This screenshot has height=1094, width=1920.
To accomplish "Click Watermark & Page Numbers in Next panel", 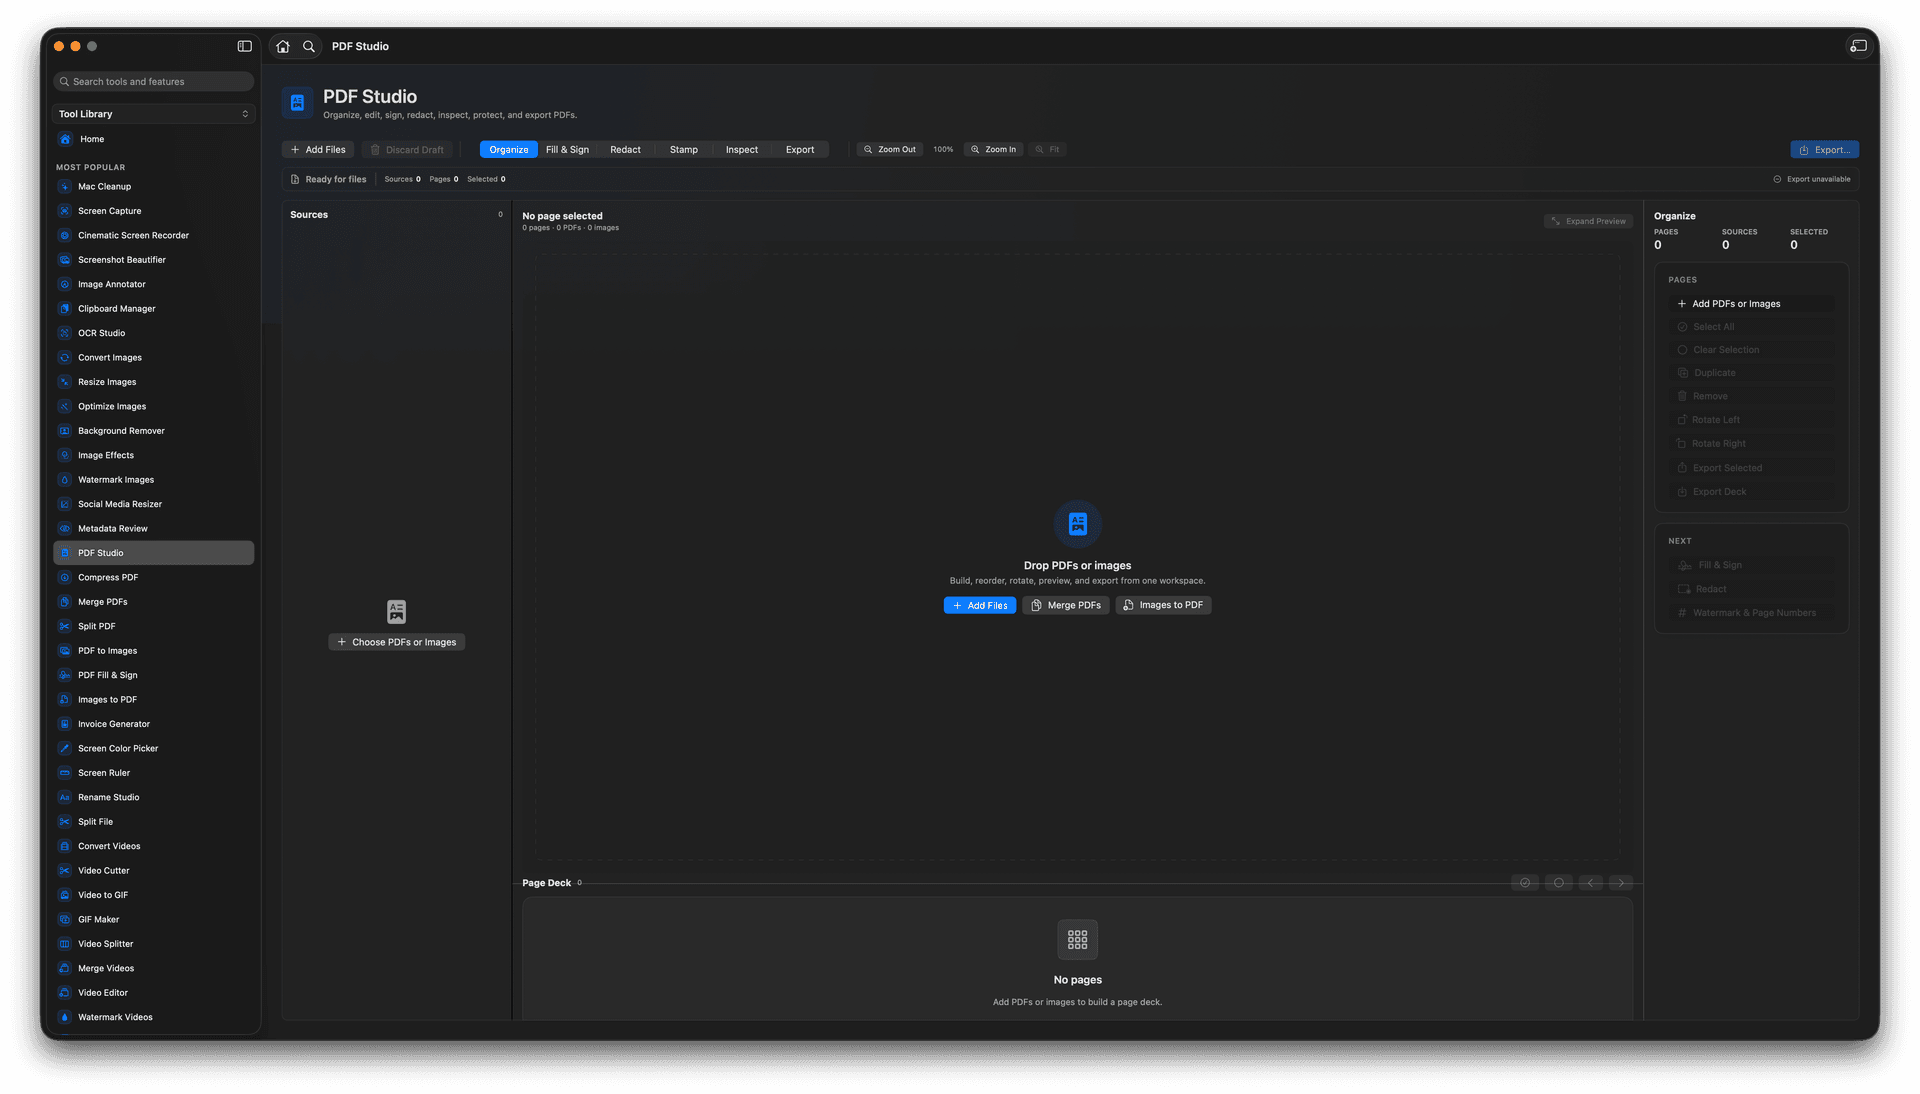I will (x=1752, y=613).
